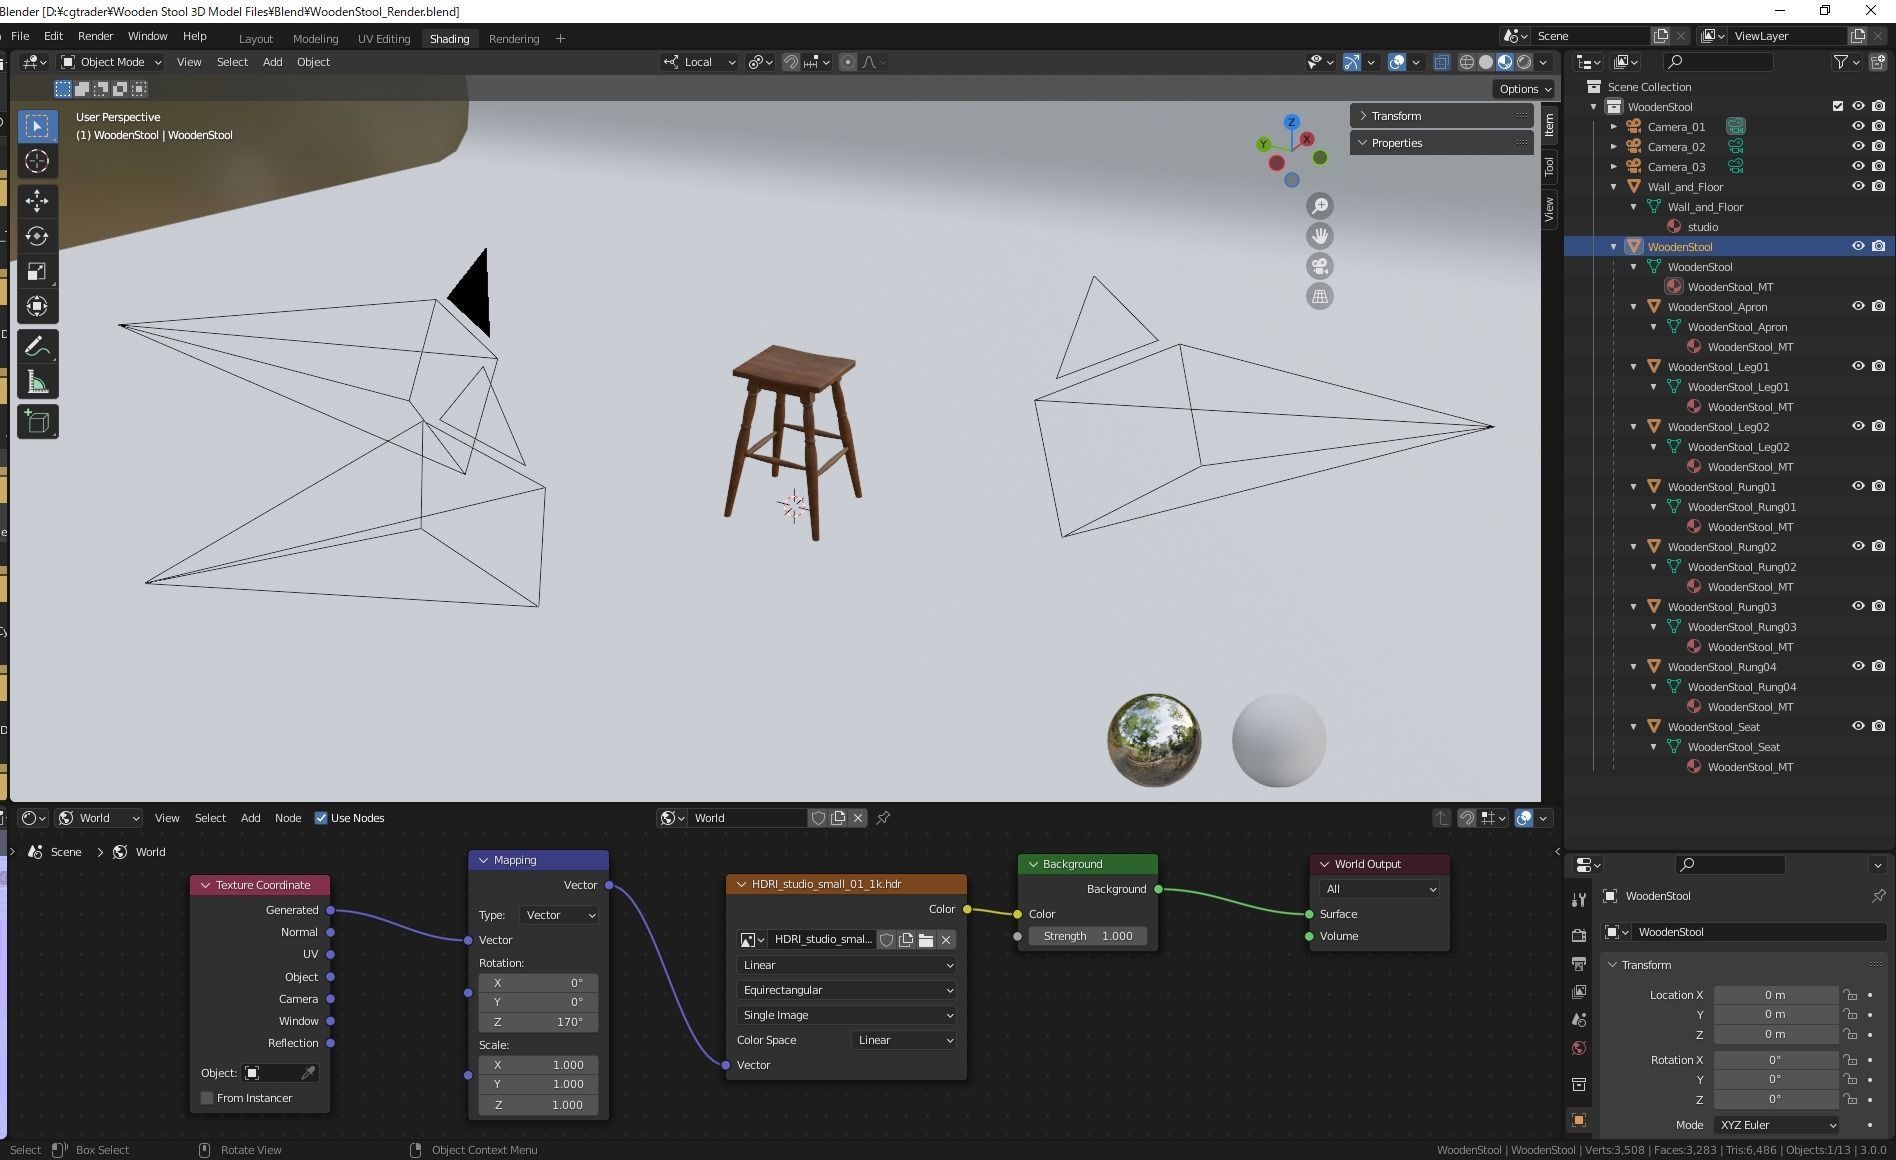Activate the Select Box tool
This screenshot has width=1896, height=1160.
tap(37, 126)
